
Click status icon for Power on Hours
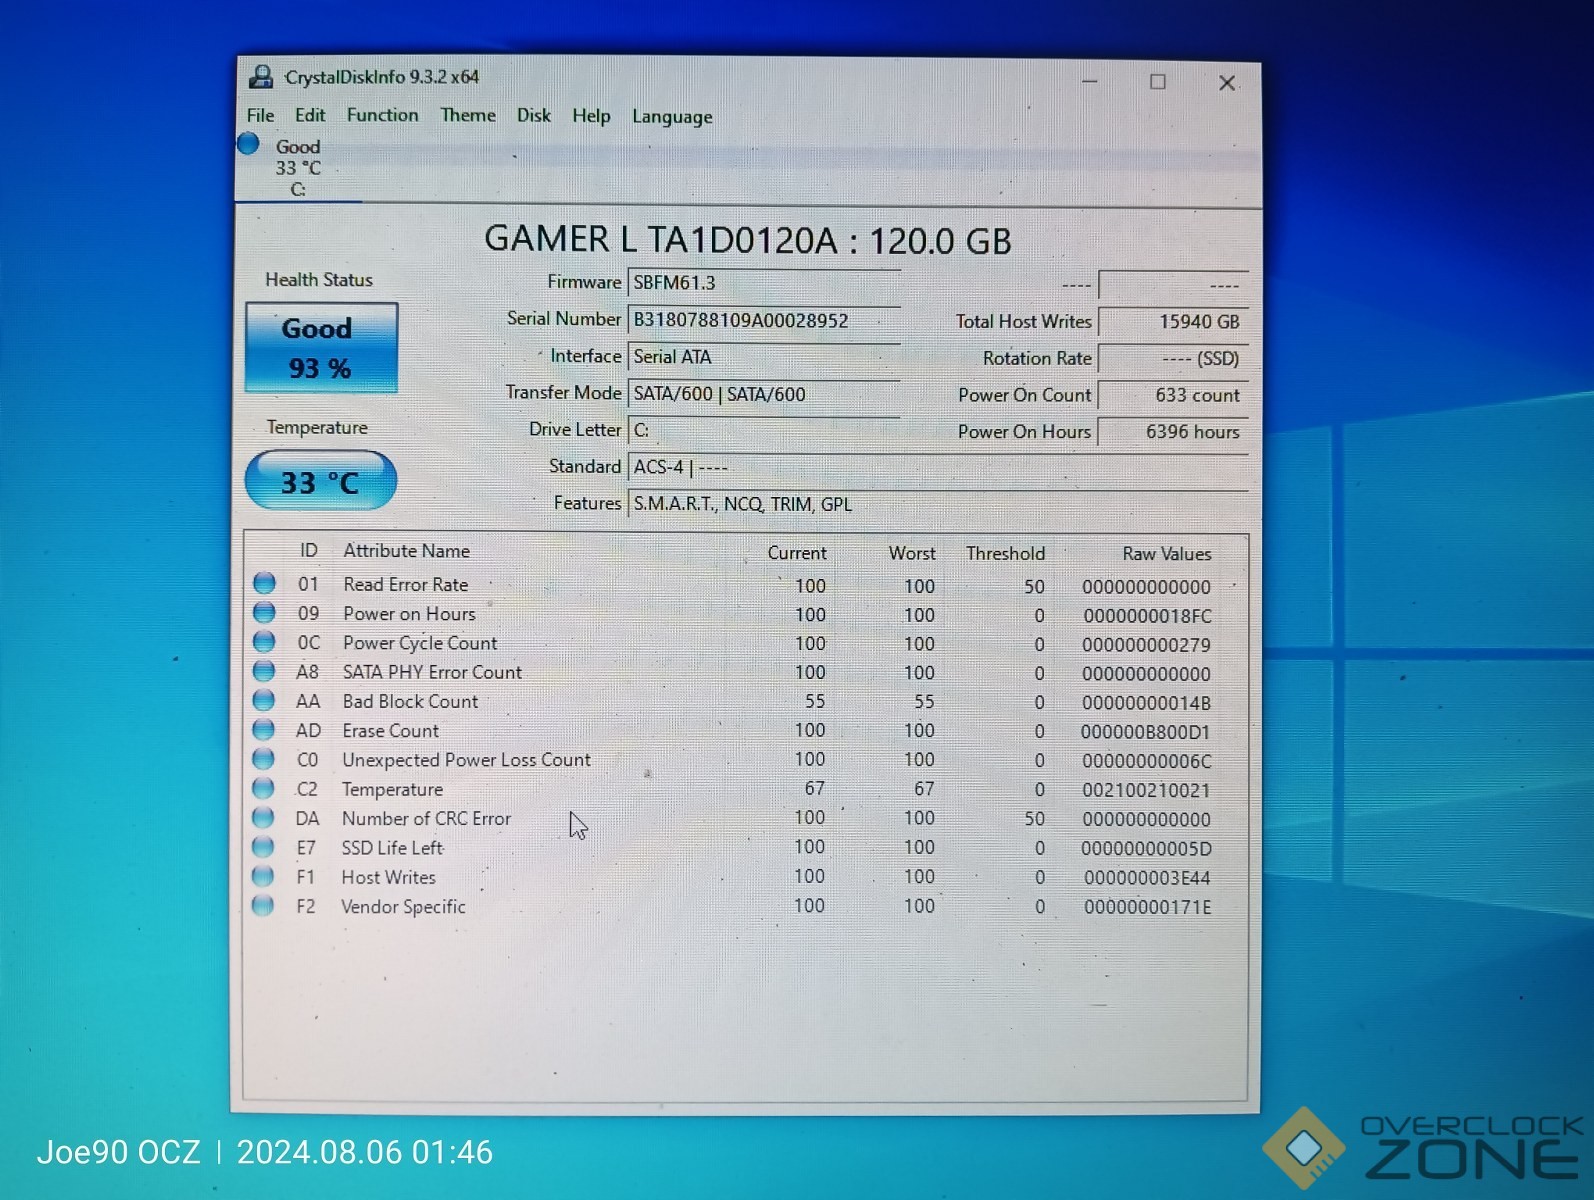264,612
